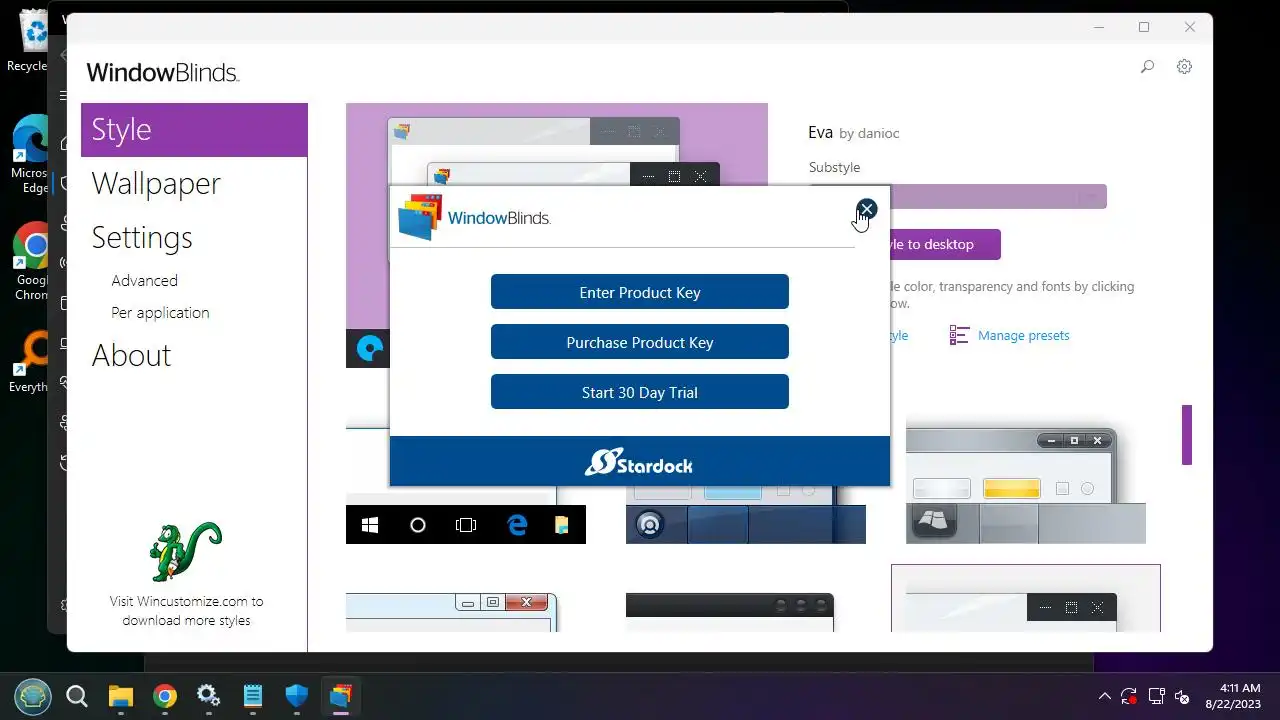Click Visit Wincustomize.com download link
Viewport: 1280px width, 720px height.
[187, 611]
